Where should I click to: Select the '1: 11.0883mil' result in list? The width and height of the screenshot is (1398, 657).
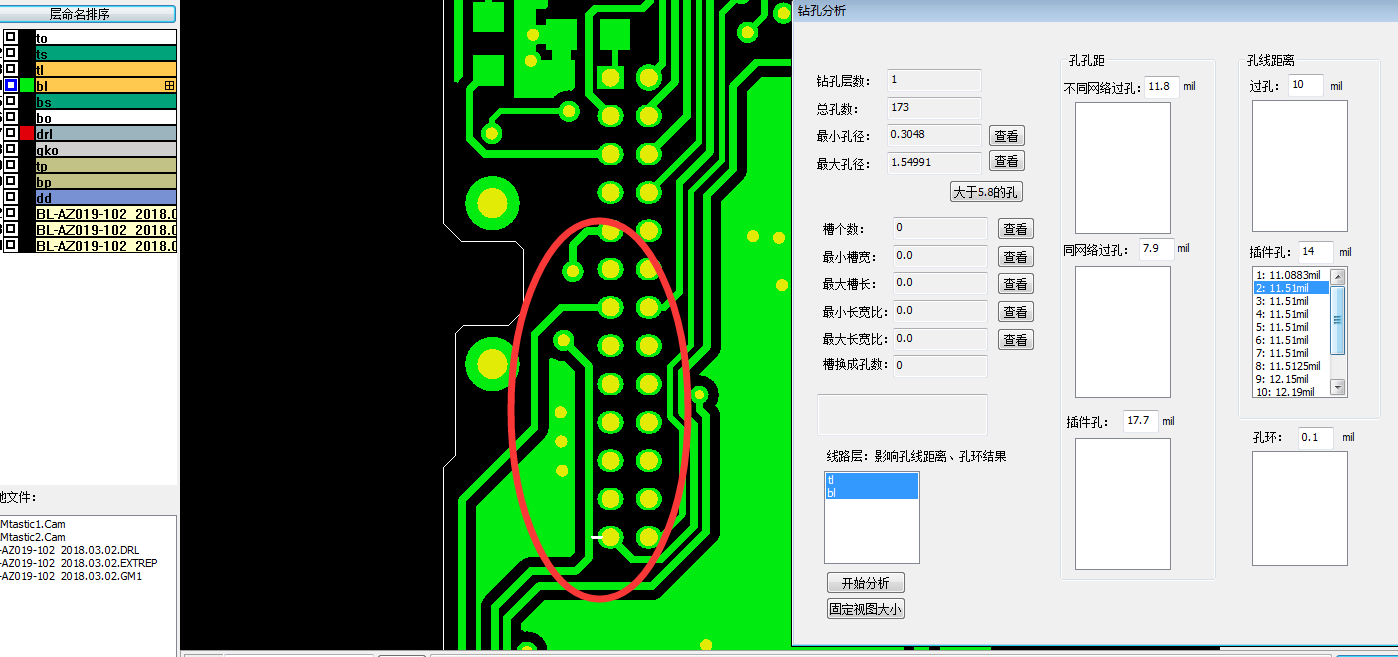tap(1290, 275)
